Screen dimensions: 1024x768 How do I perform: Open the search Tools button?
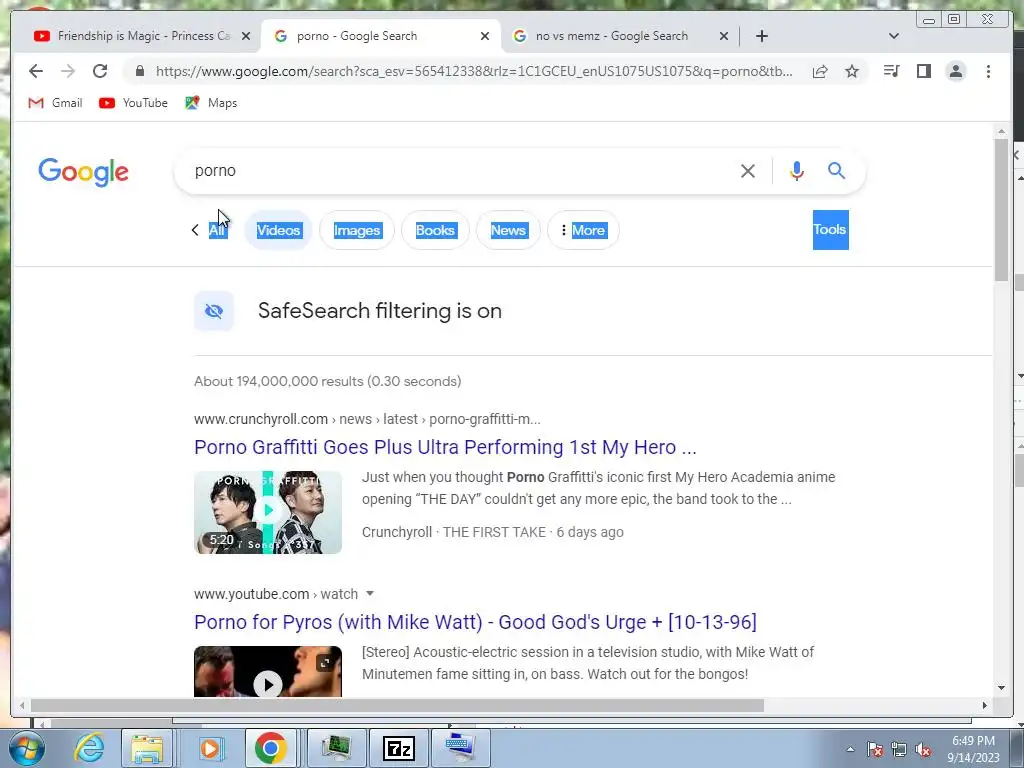830,230
